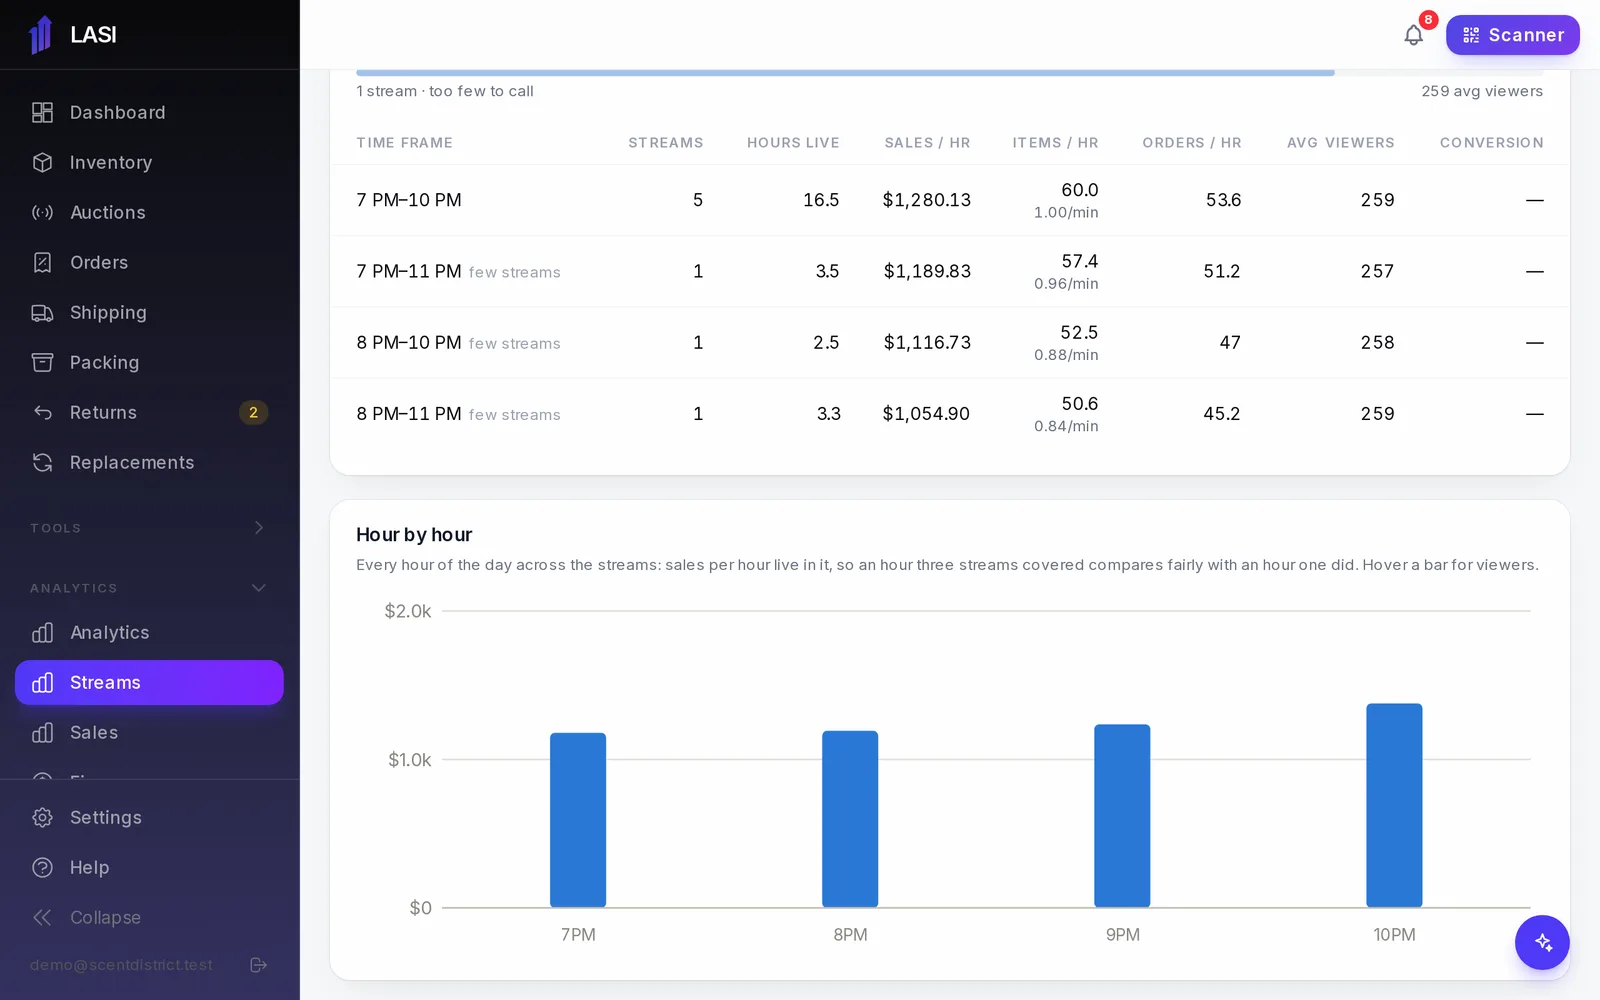Click the Sales chart icon
Image resolution: width=1600 pixels, height=1000 pixels.
coord(42,732)
